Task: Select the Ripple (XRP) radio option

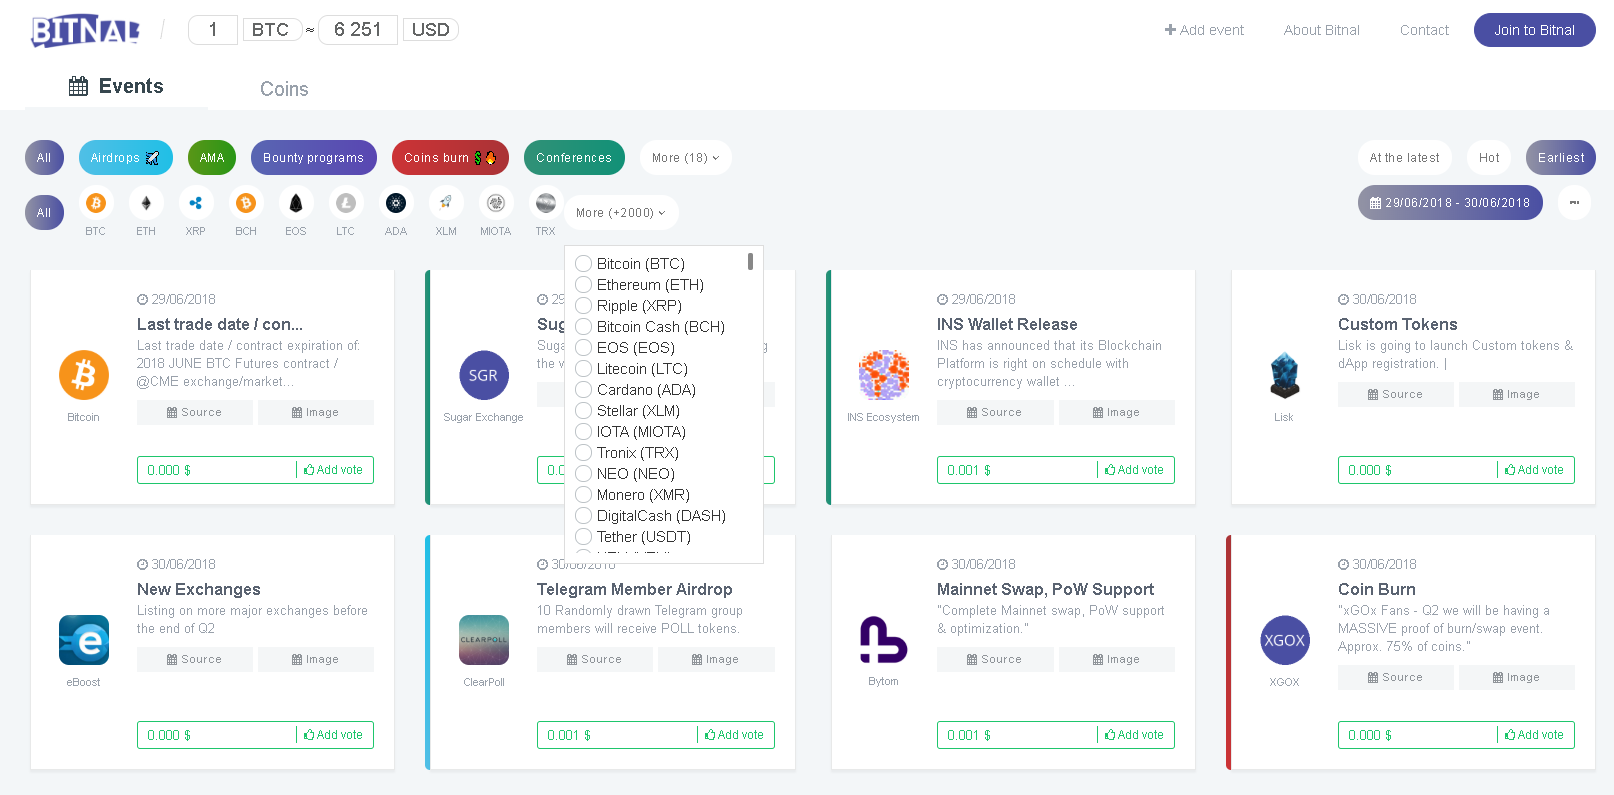Action: pyautogui.click(x=584, y=306)
